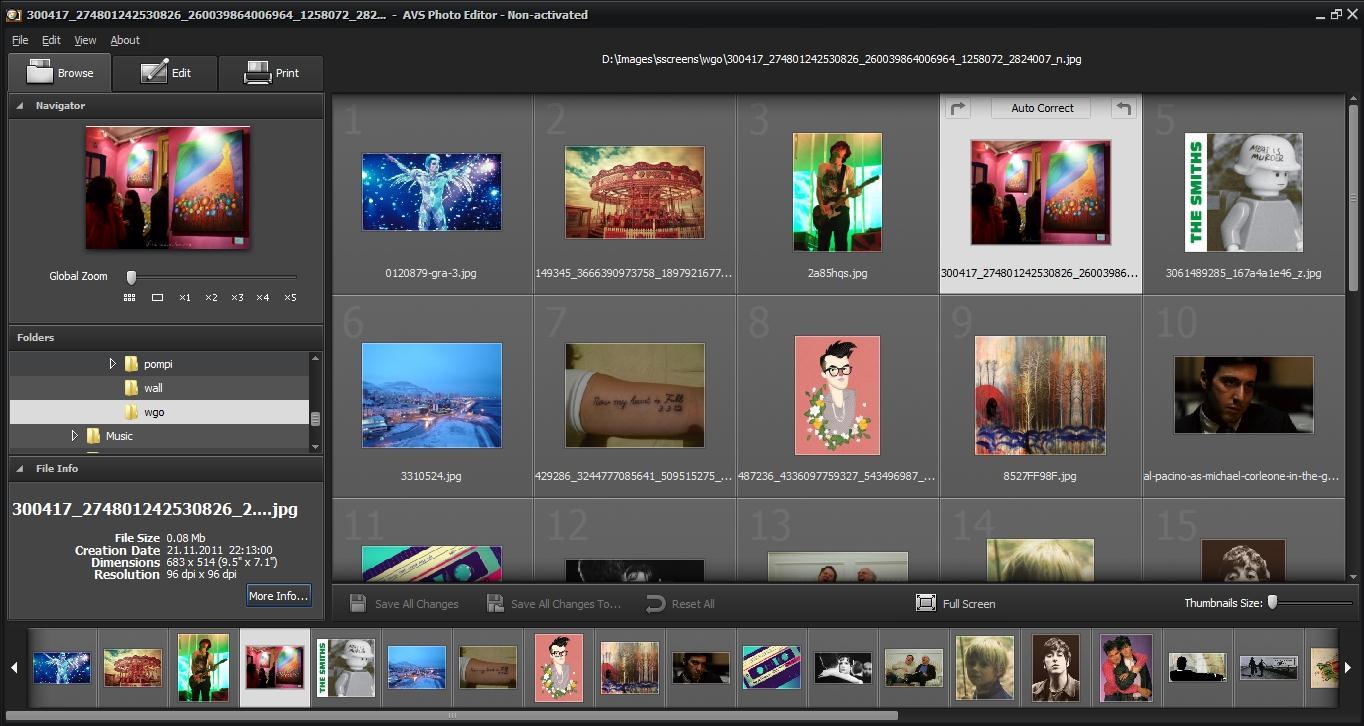Switch to Browse mode
Screen dimensions: 1364x726
[x=59, y=72]
